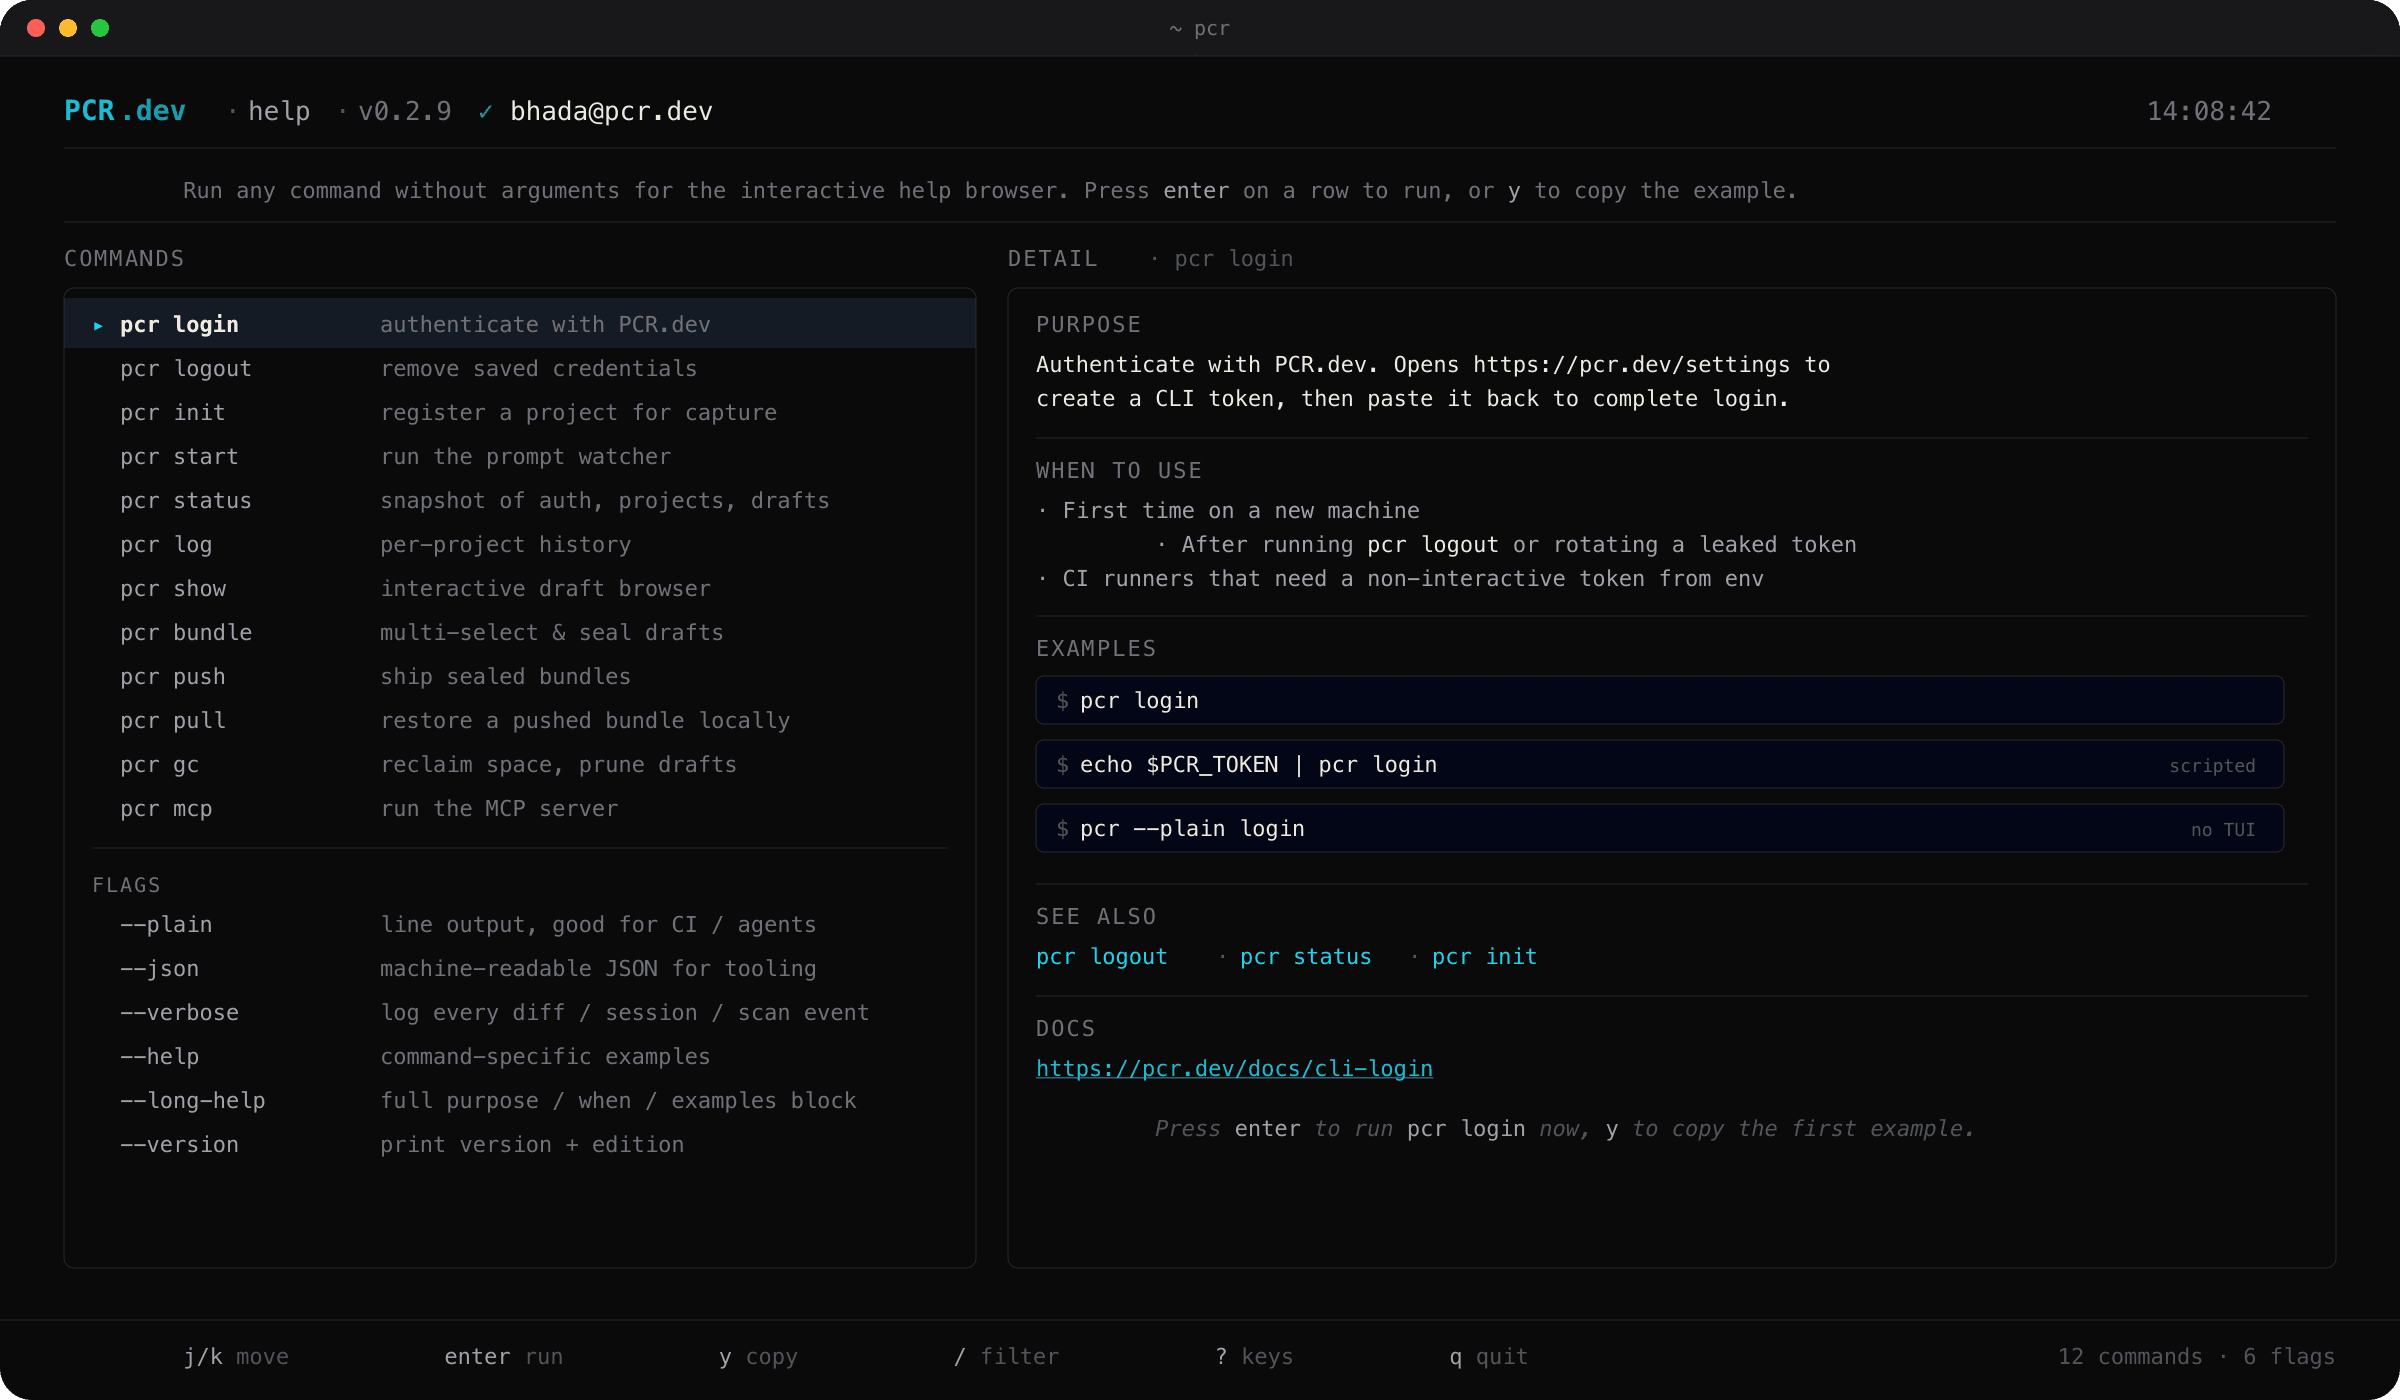Click the WHEN TO USE heading

point(1118,470)
